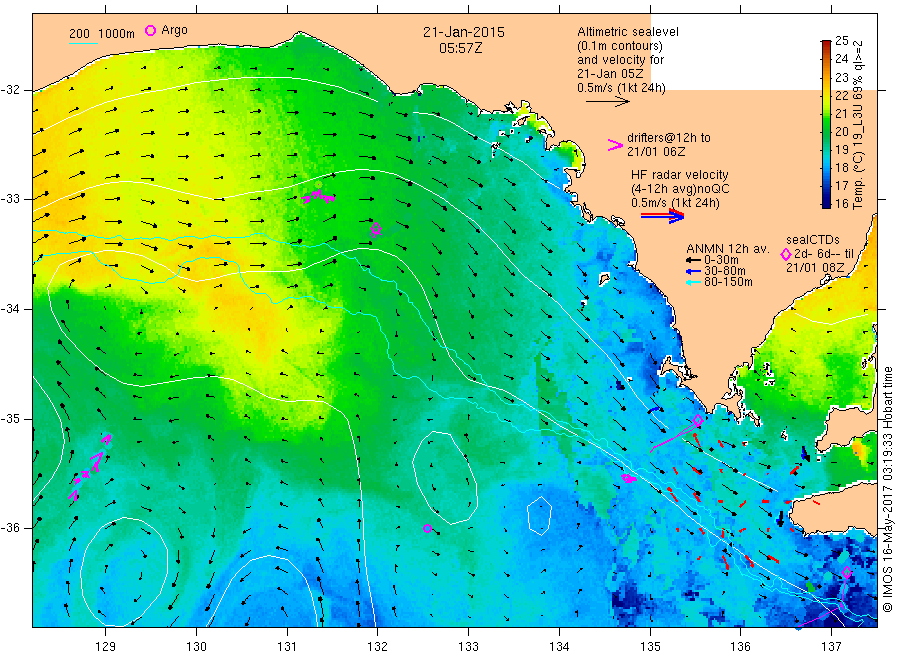The height and width of the screenshot is (660, 900).
Task: Click the '(0.1m contours)' text
Action: pos(620,46)
